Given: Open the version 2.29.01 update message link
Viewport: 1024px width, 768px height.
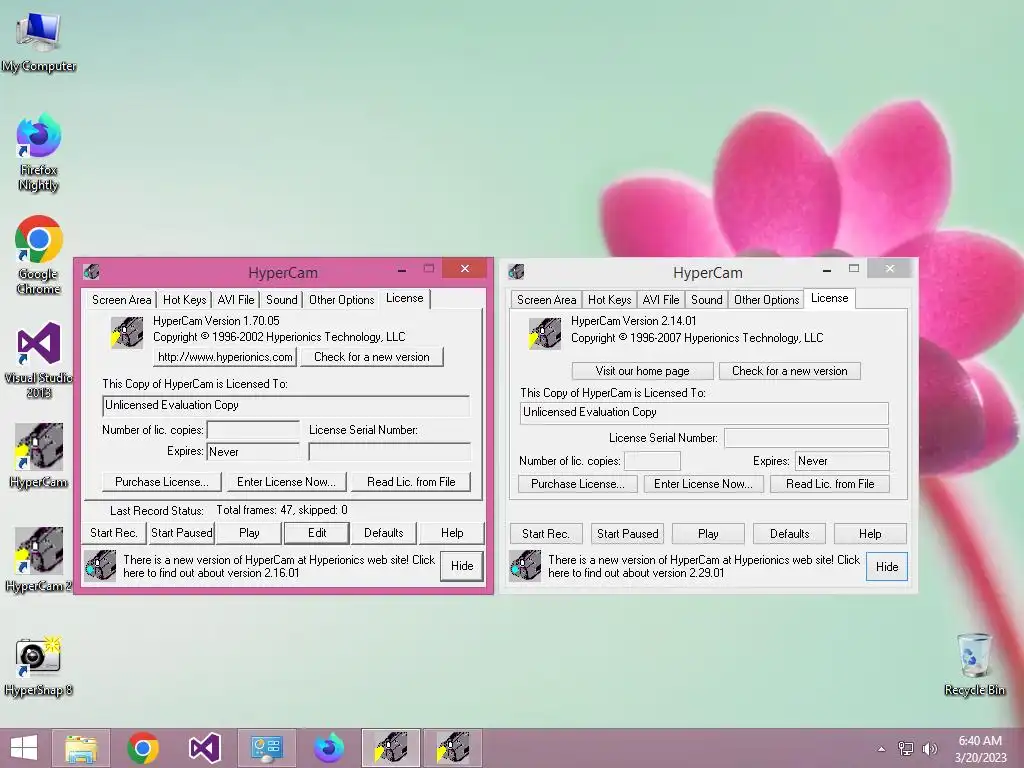Looking at the screenshot, I should click(x=704, y=566).
